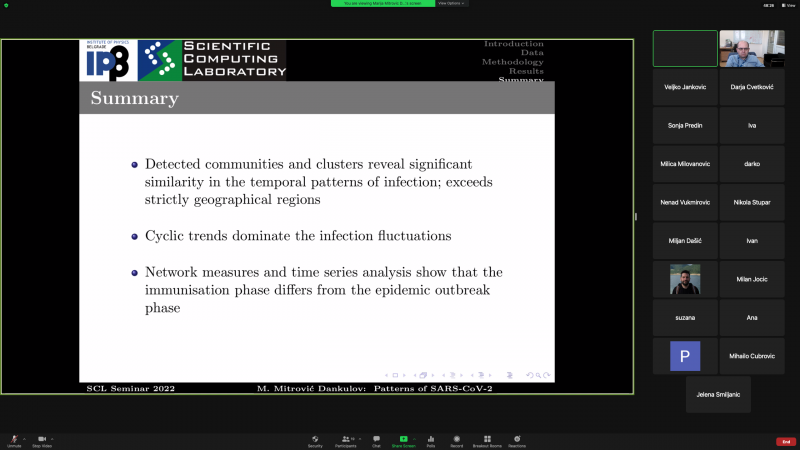Click the beamer subsection icon
Screen dimensions: 800x450
pyautogui.click(x=452, y=376)
